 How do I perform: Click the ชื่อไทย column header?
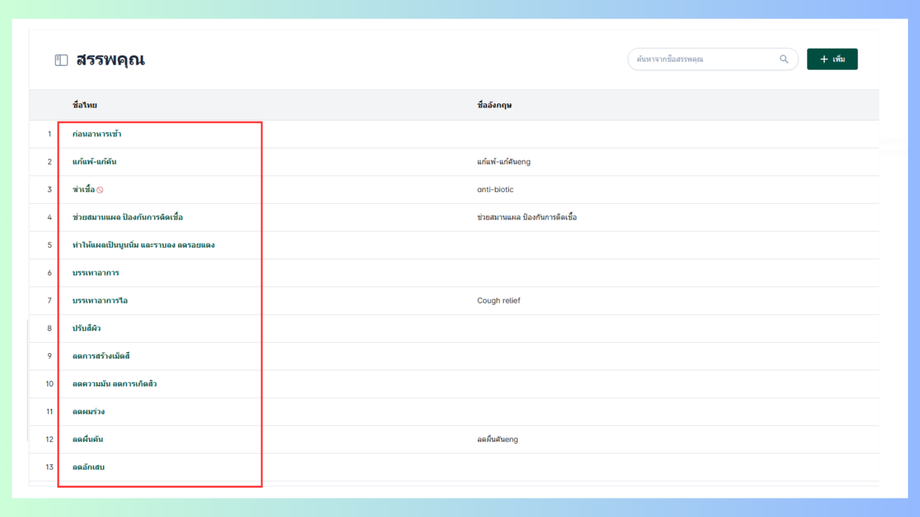[85, 105]
